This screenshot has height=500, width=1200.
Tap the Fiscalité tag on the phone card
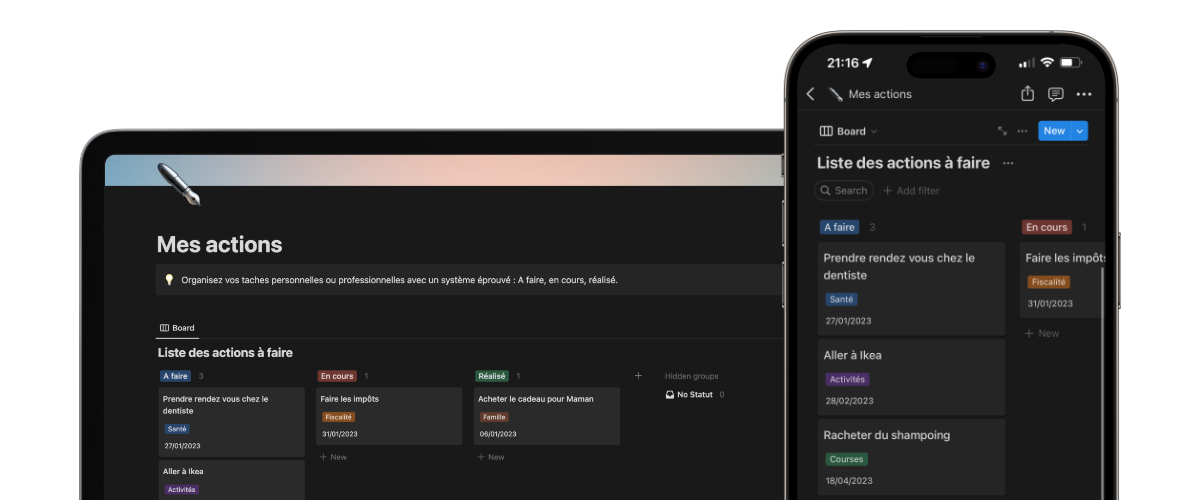click(x=1049, y=282)
